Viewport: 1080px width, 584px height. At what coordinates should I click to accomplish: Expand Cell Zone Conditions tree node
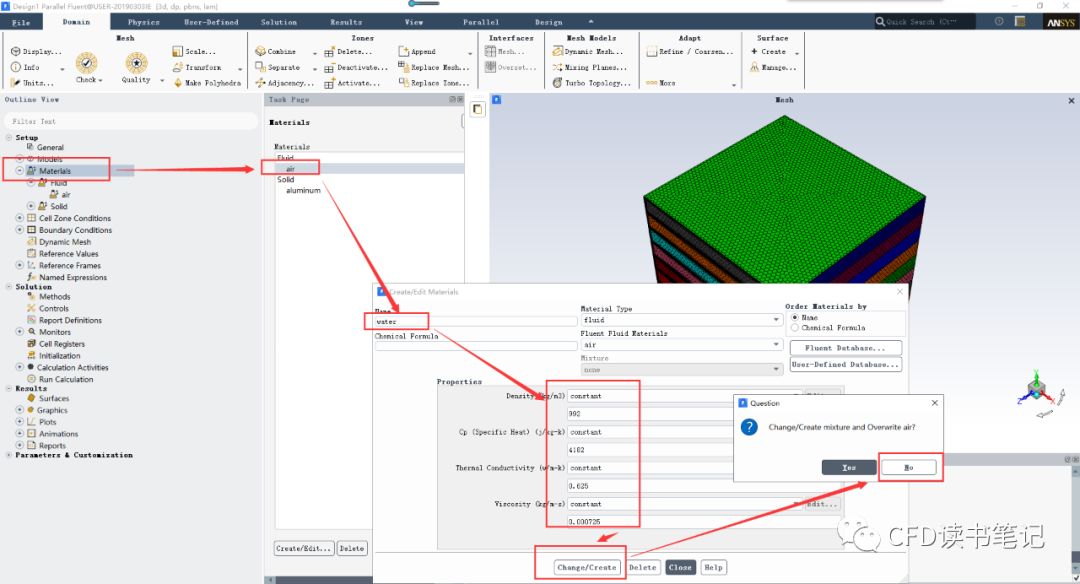[x=19, y=218]
